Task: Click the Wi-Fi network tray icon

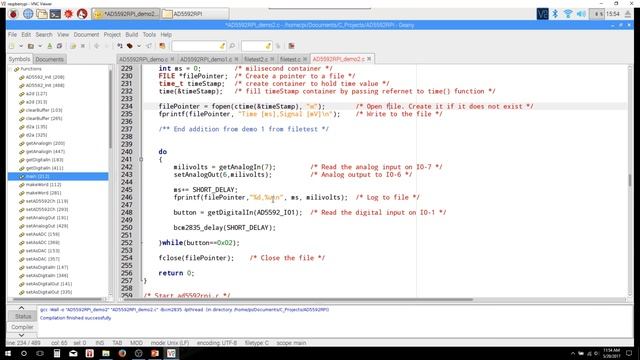Action: pos(568,14)
